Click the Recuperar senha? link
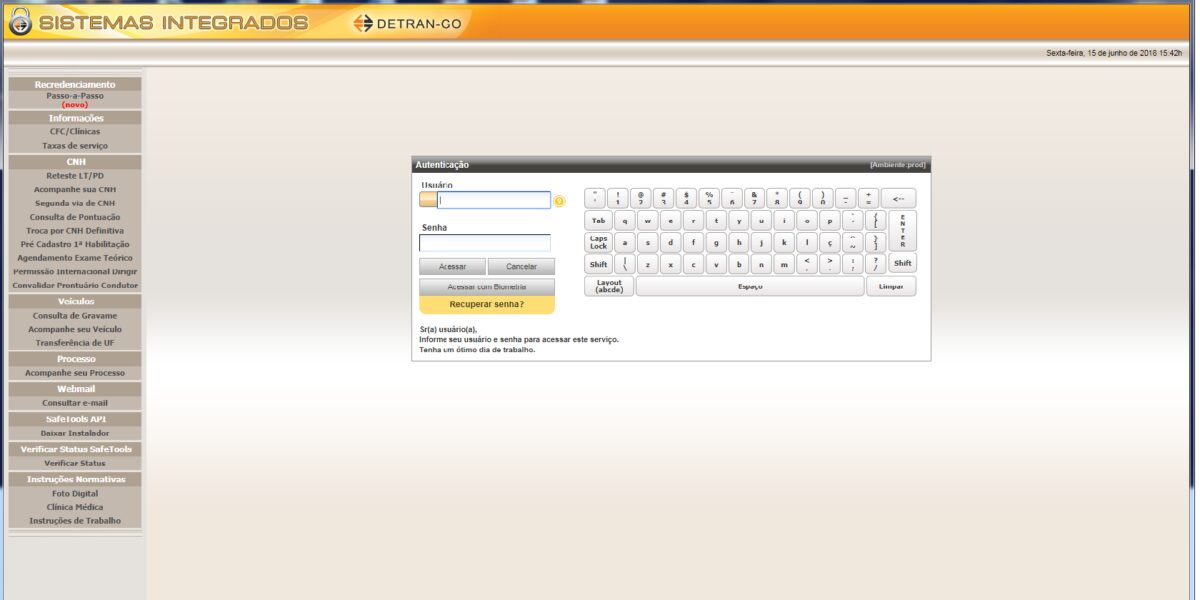The height and width of the screenshot is (600, 1200). click(486, 304)
